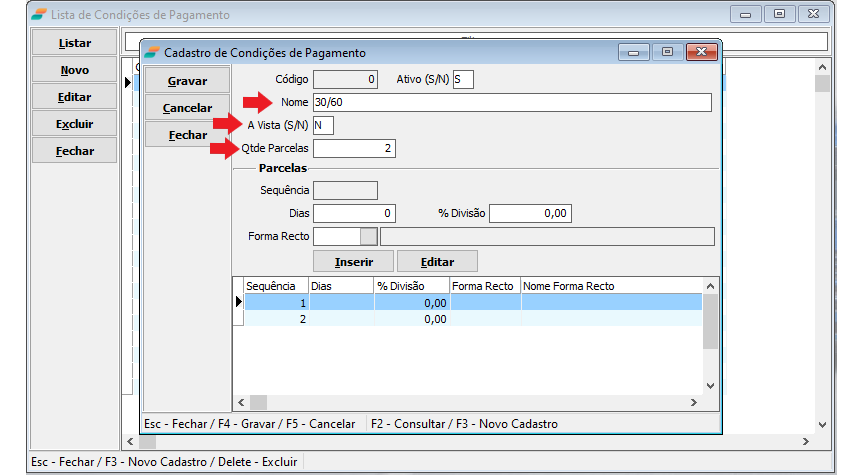Click the Dias column header in grid
The width and height of the screenshot is (862, 475).
[341, 286]
